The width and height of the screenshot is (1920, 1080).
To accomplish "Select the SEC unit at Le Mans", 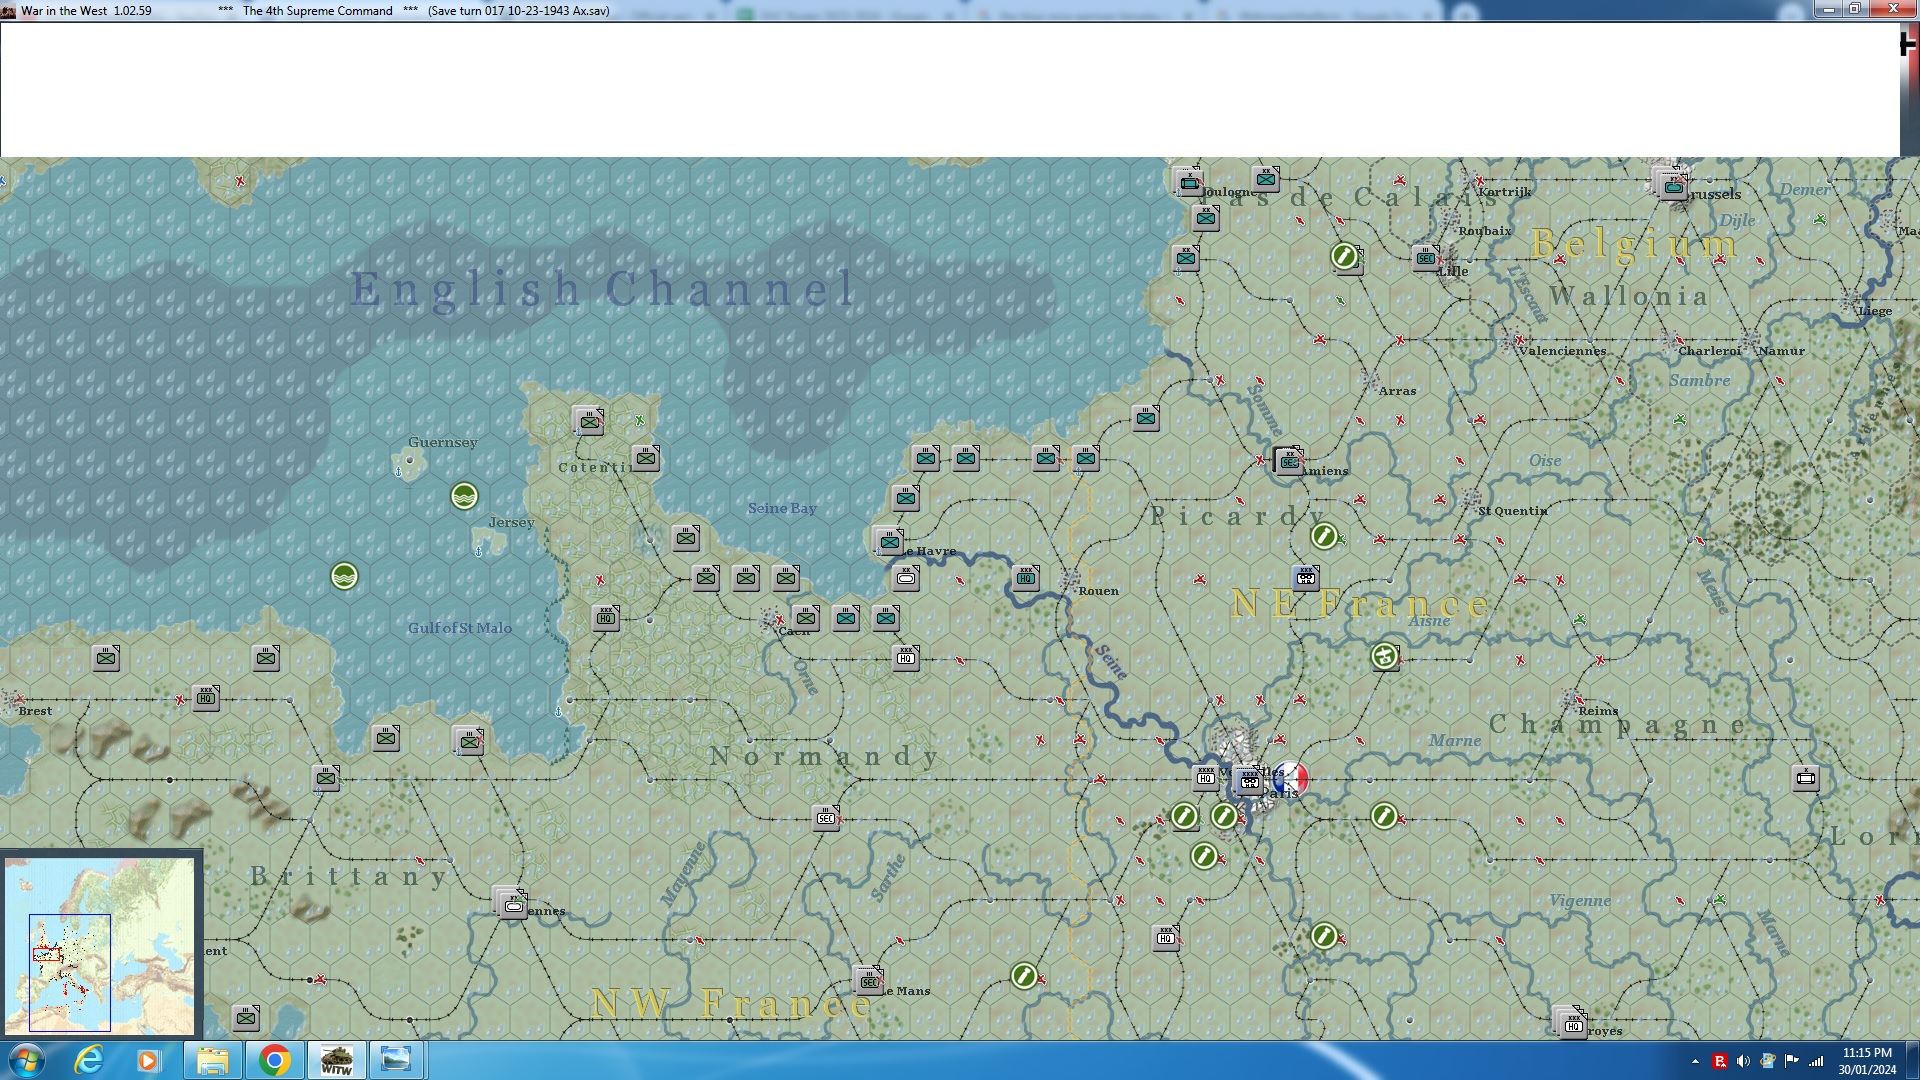I will [x=868, y=980].
